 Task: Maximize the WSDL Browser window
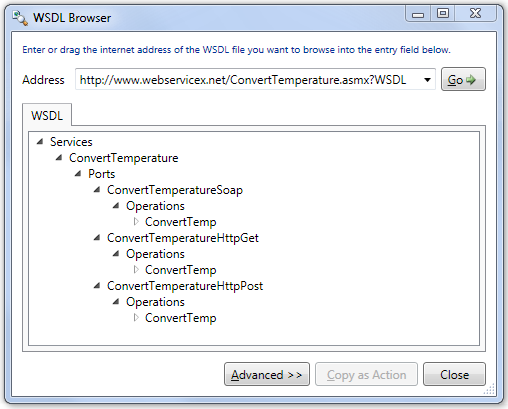[x=443, y=14]
